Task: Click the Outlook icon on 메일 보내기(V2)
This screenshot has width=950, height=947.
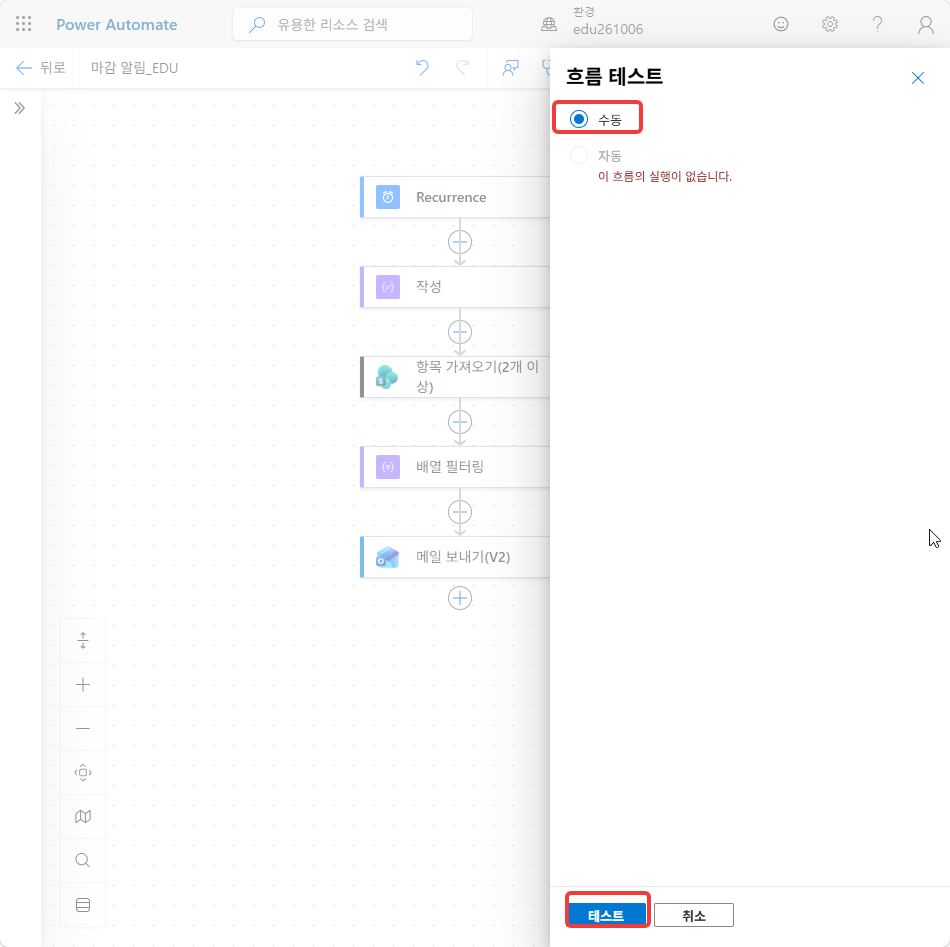Action: point(387,557)
